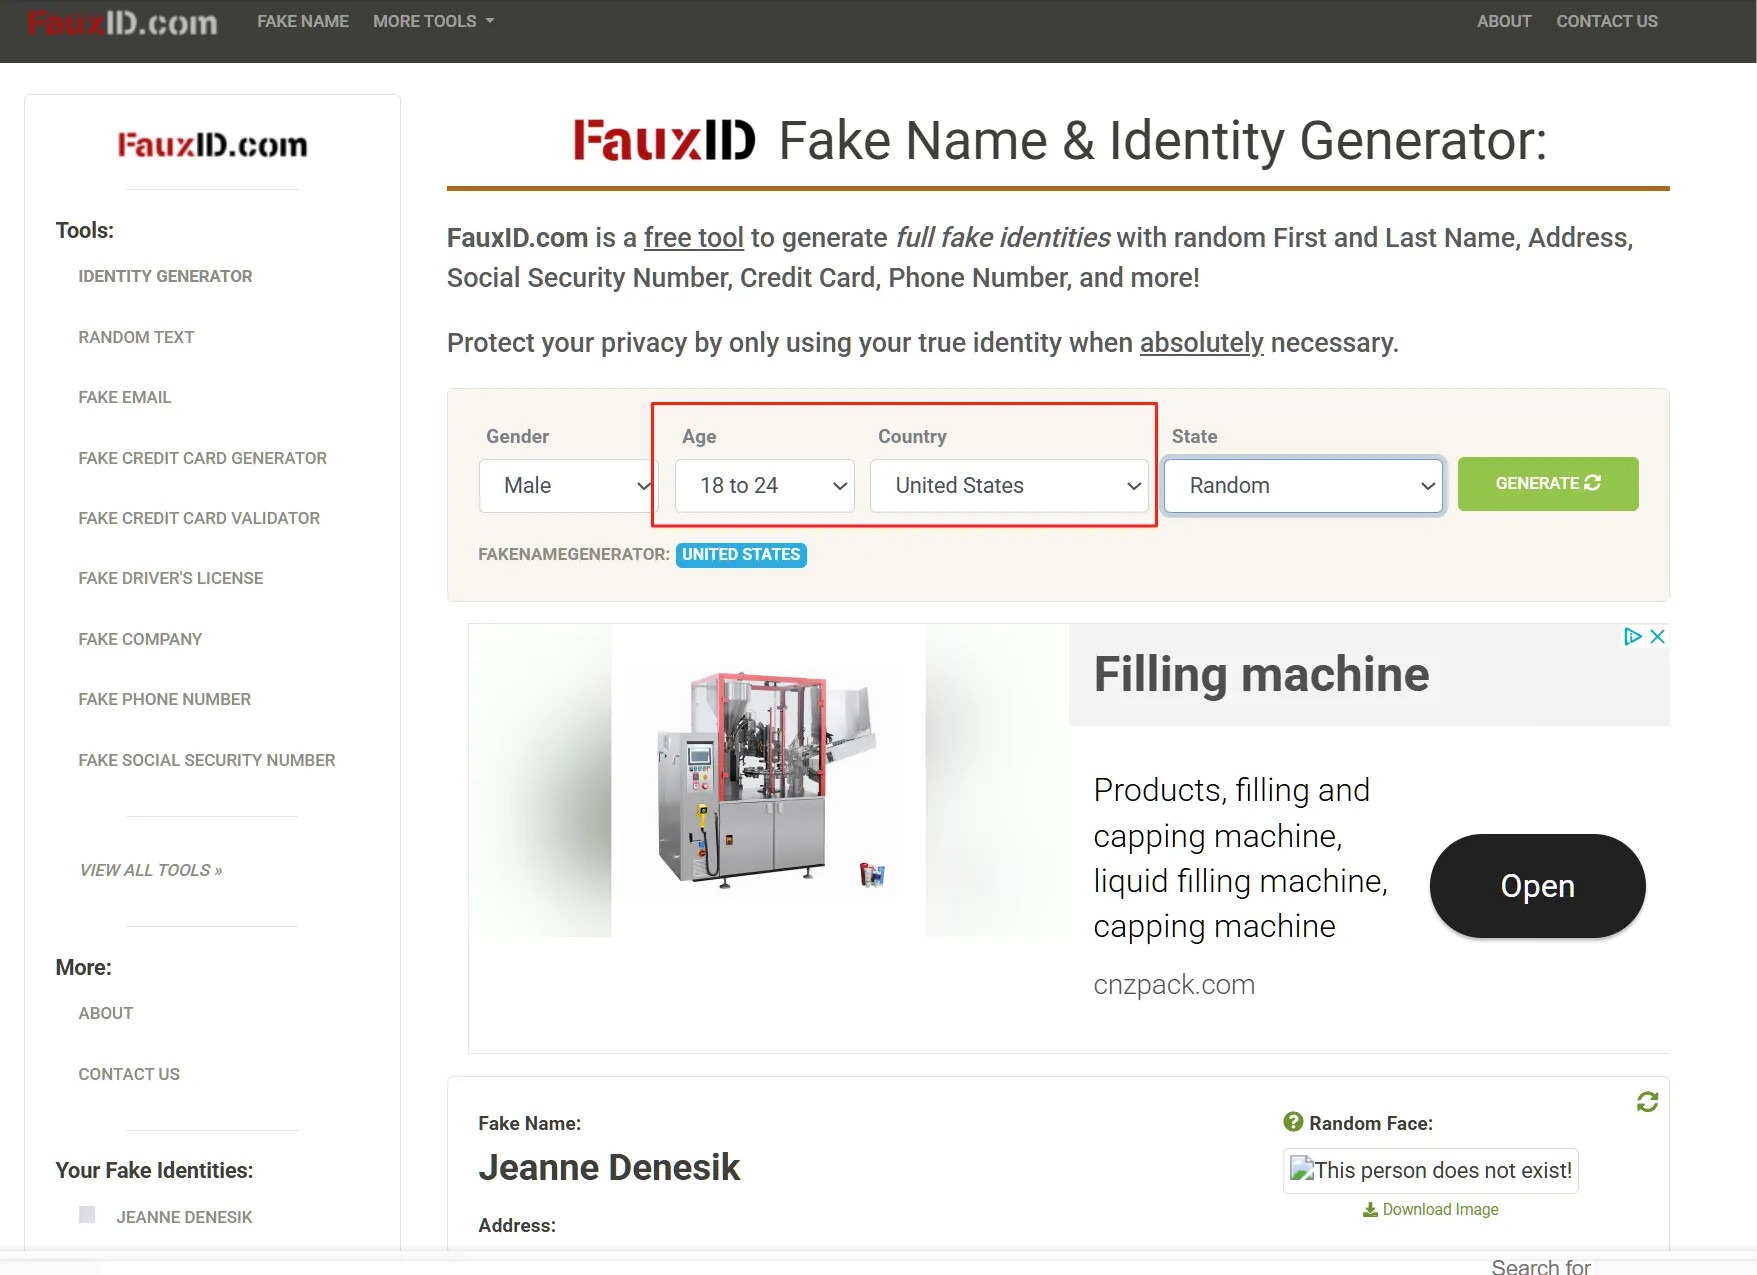
Task: Go to FAKE NAME in the navbar
Action: (303, 21)
